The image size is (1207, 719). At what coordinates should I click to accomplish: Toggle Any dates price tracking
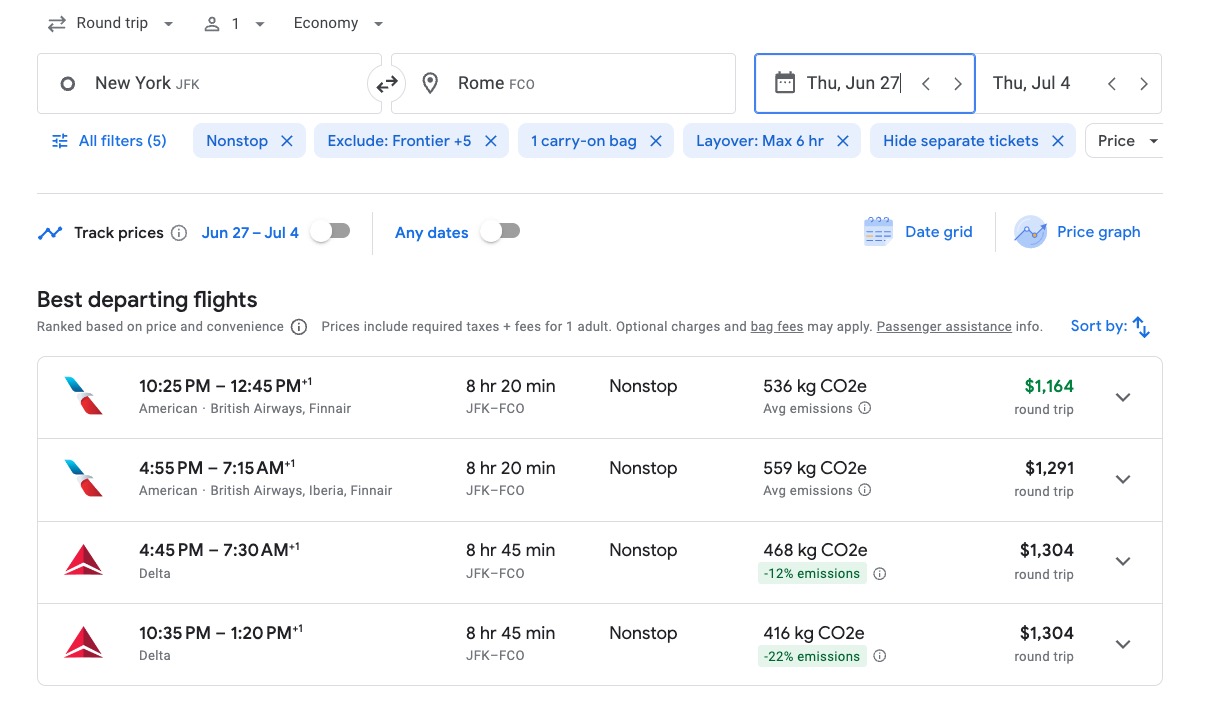coord(500,232)
